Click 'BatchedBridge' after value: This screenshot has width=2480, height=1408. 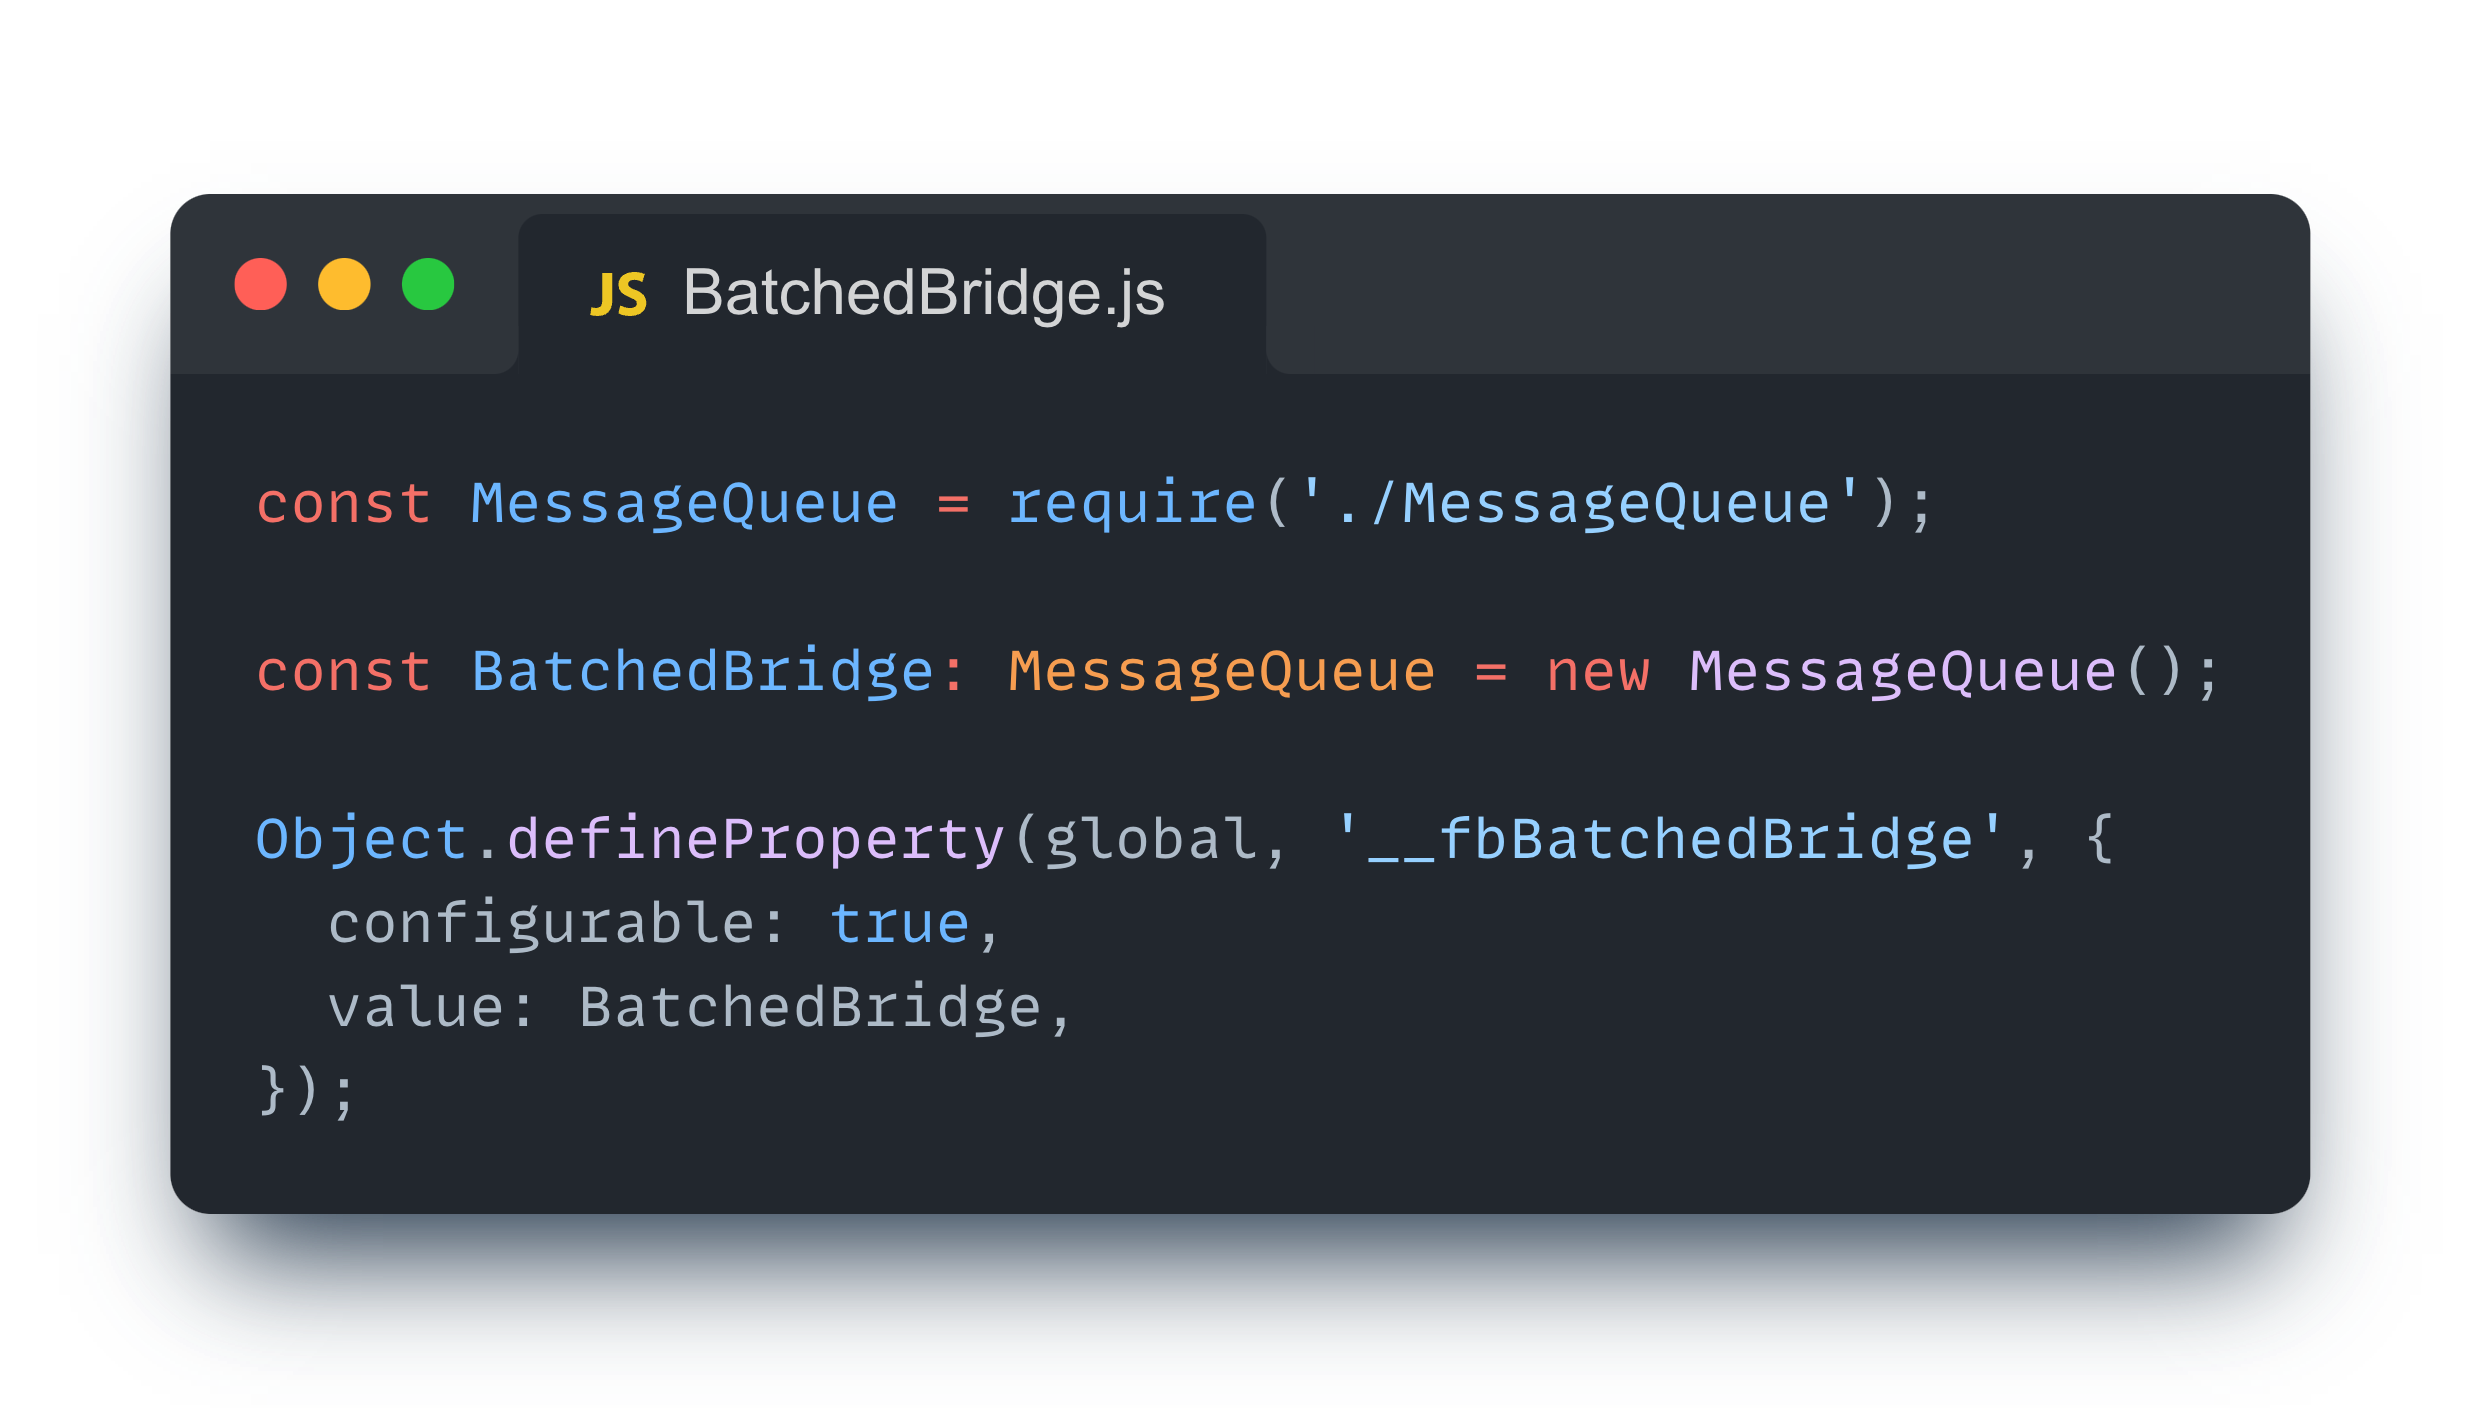pyautogui.click(x=810, y=1007)
